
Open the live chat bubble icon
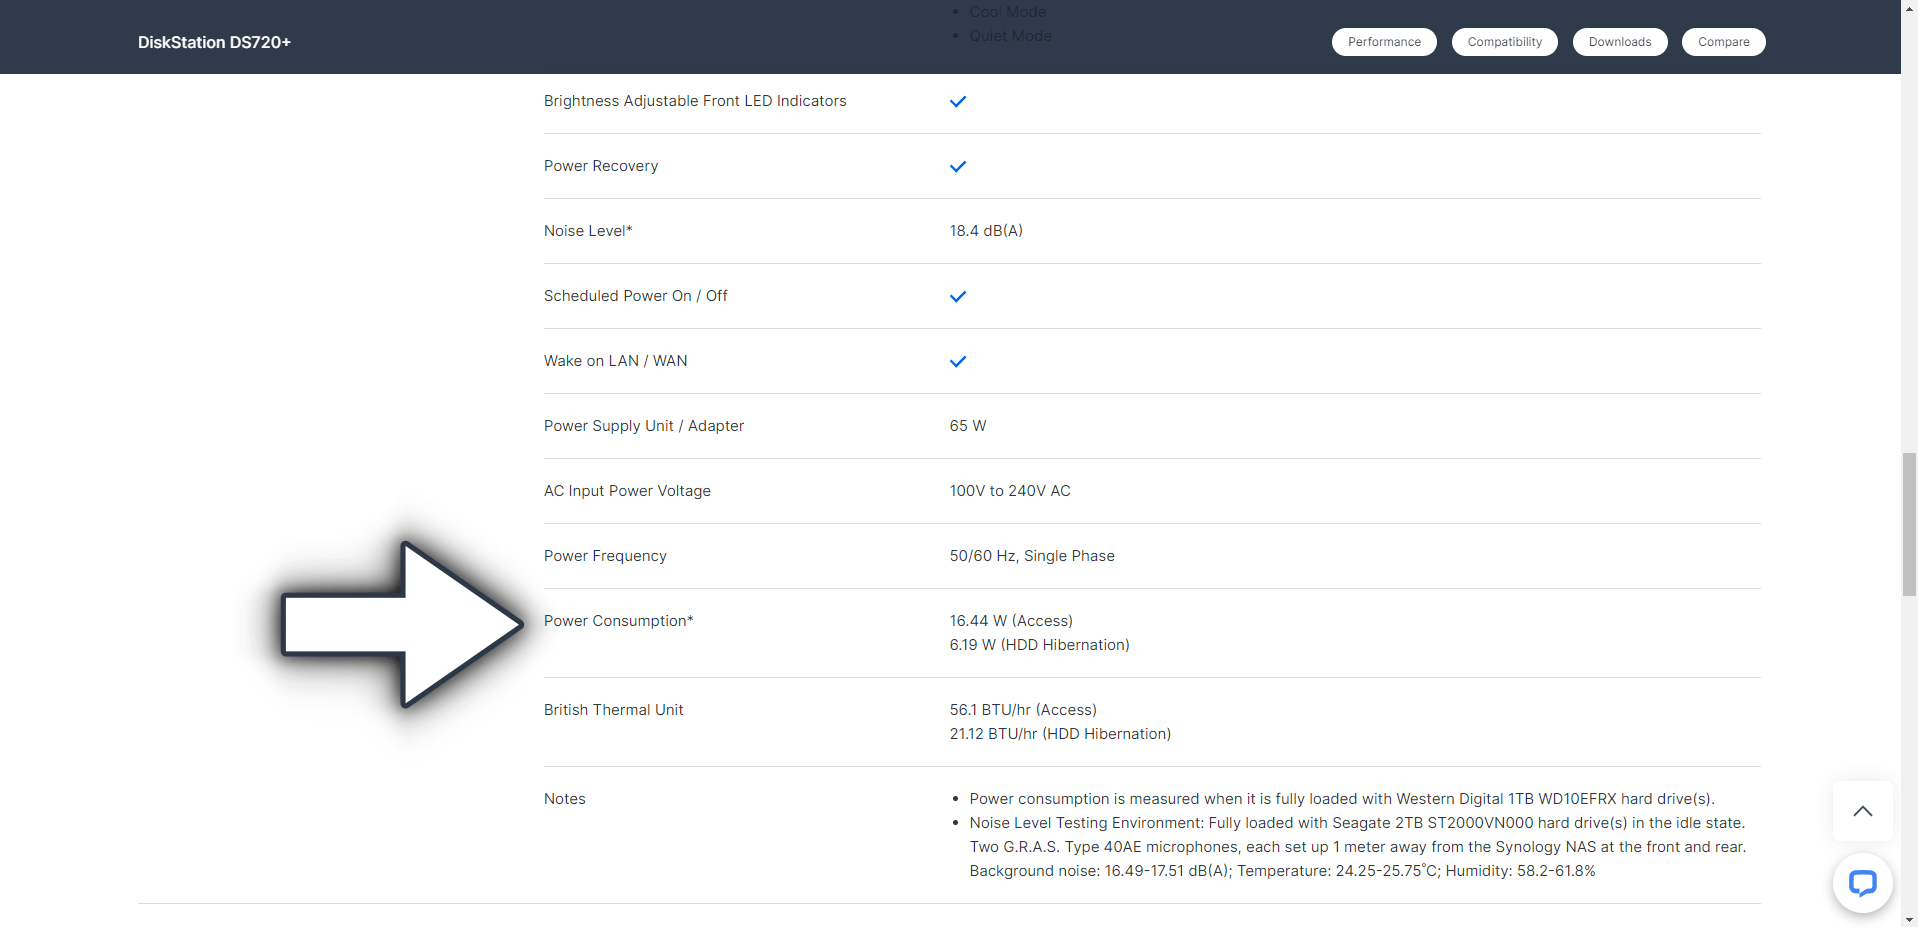click(x=1862, y=883)
